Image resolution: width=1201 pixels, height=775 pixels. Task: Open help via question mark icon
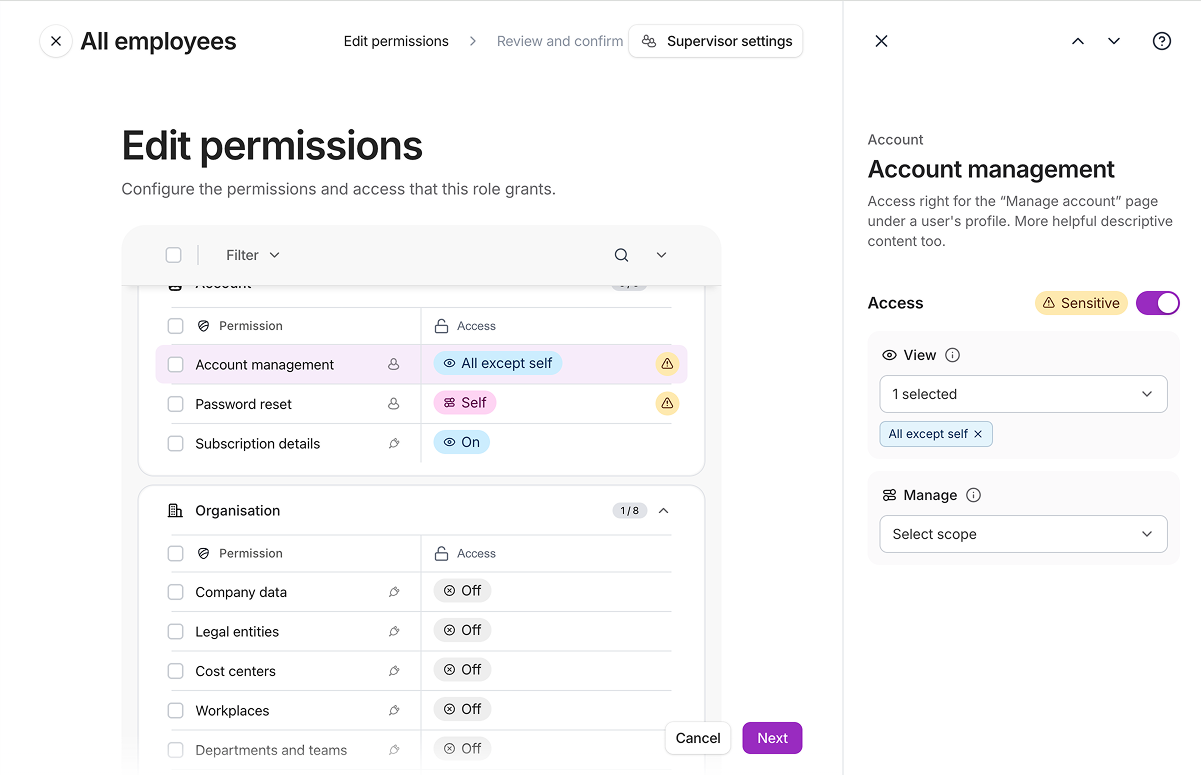coord(1161,41)
